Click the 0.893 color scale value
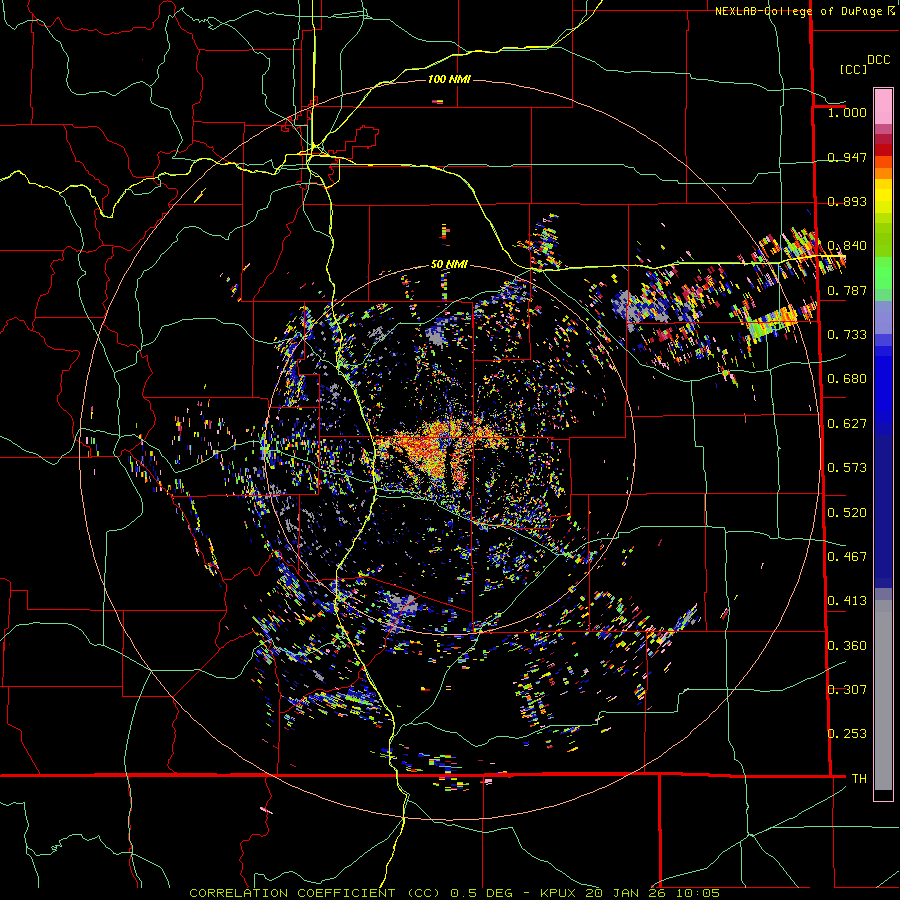 847,201
